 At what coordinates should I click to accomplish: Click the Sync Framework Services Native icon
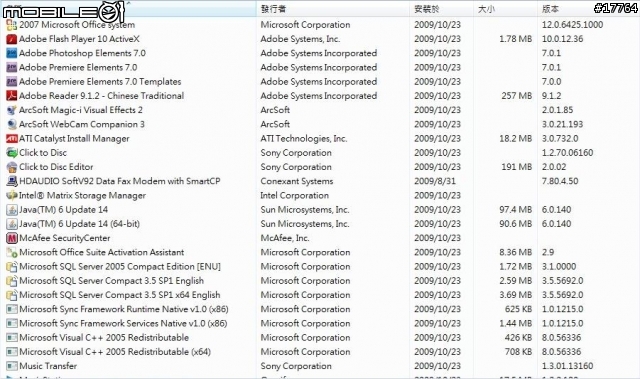[x=12, y=324]
